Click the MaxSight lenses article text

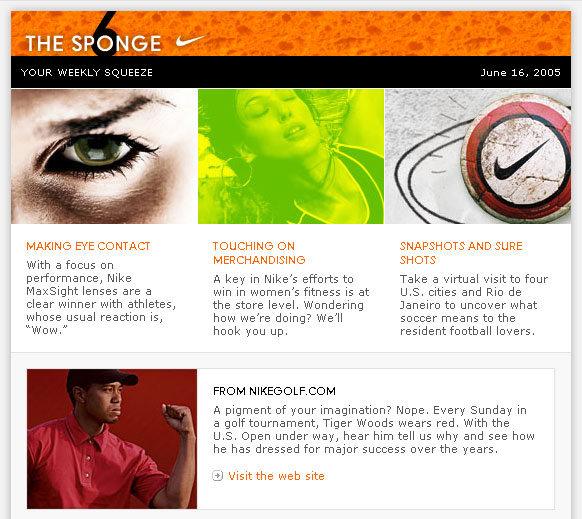pos(101,297)
